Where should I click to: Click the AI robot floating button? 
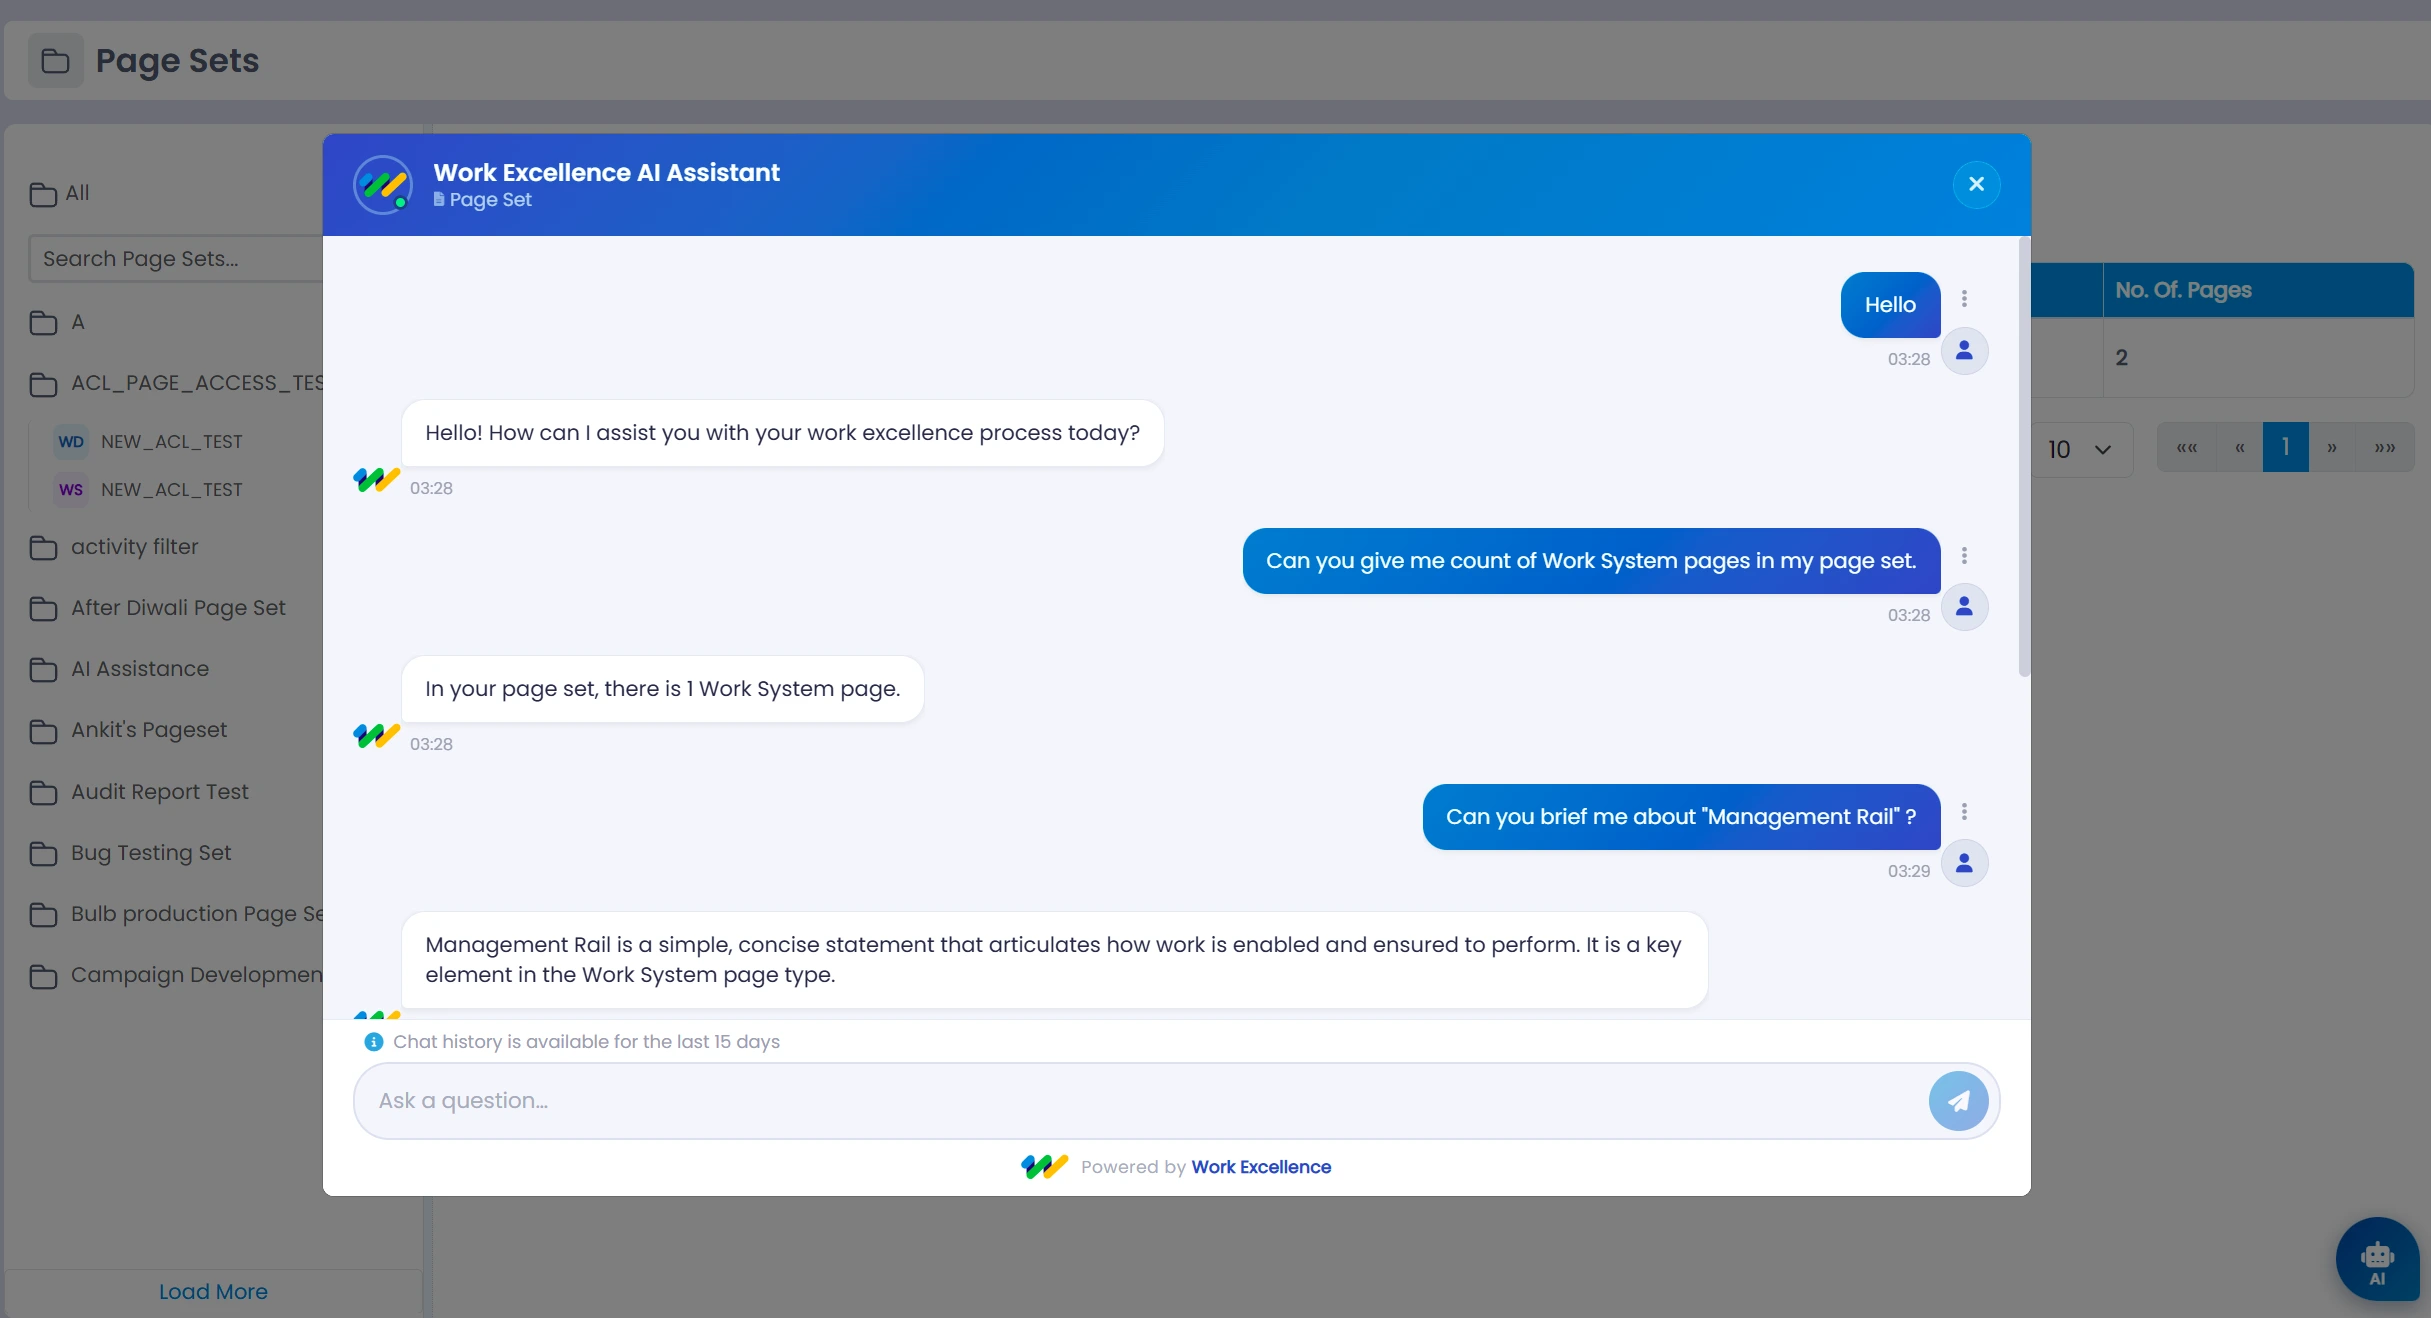[2377, 1259]
